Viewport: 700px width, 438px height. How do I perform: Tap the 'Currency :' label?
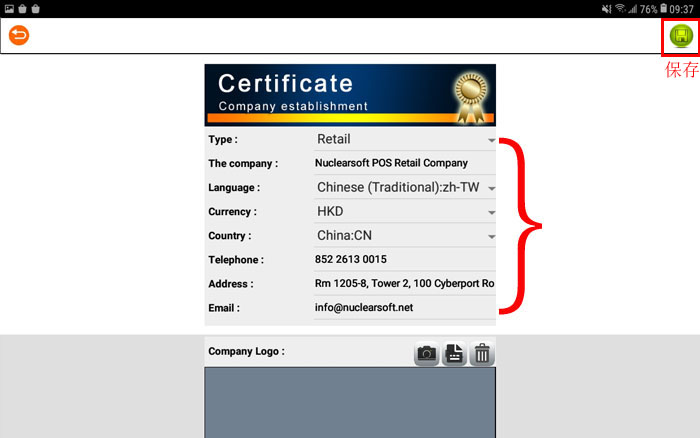tap(232, 212)
